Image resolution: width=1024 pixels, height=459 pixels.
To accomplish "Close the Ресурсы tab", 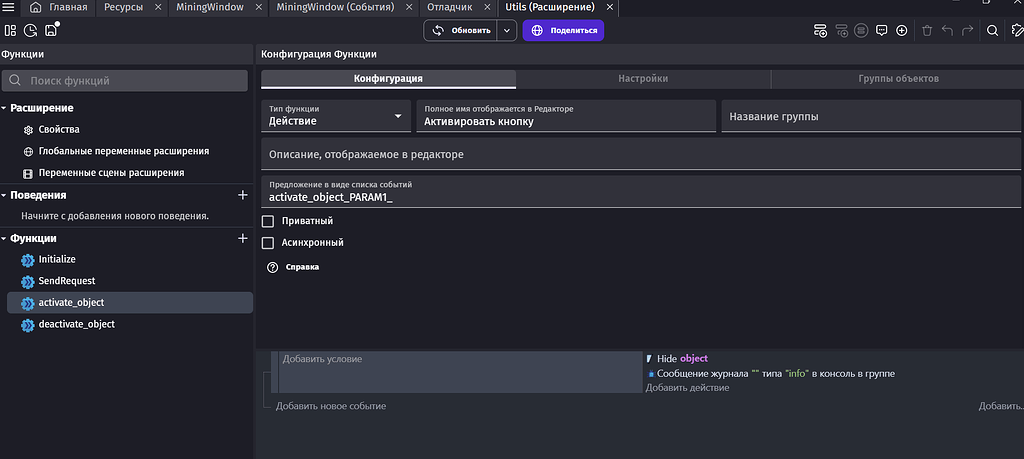I will tap(158, 7).
